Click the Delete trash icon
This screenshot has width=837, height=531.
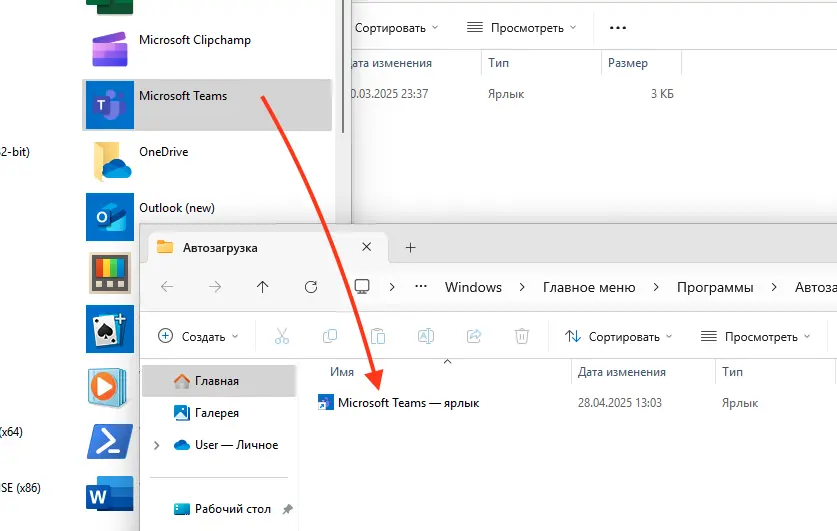click(522, 336)
